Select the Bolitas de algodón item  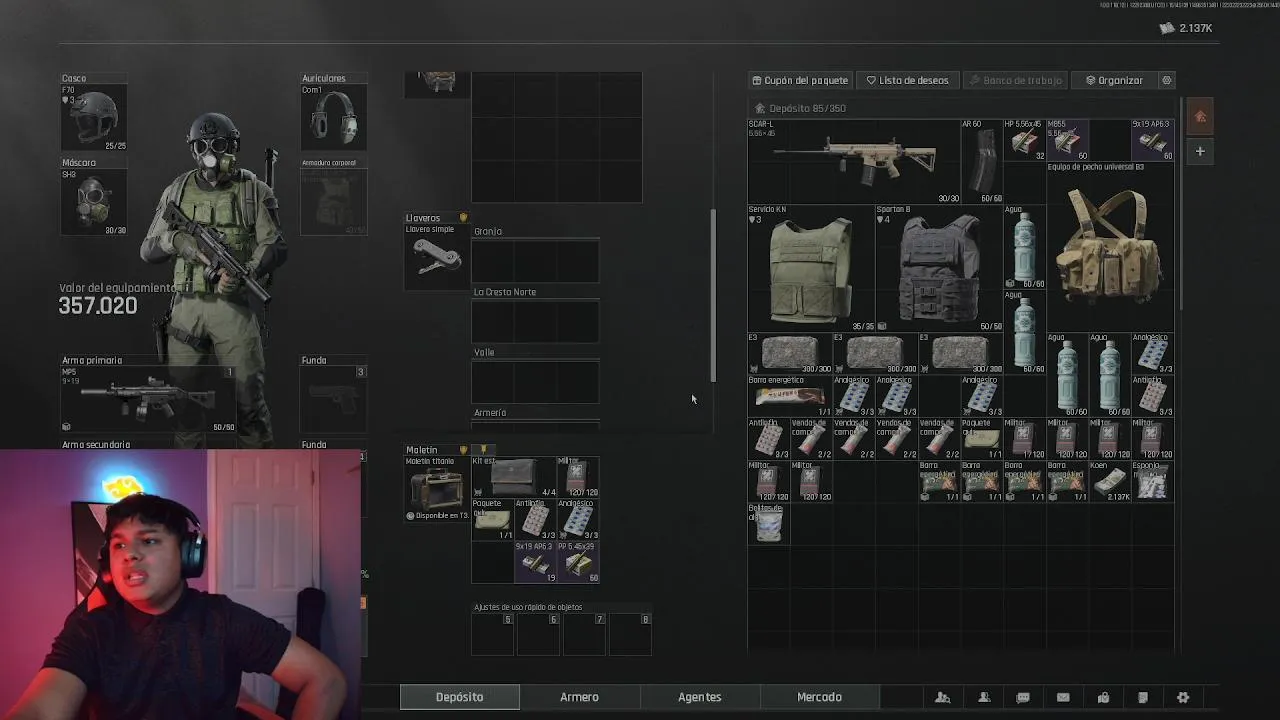[x=769, y=523]
